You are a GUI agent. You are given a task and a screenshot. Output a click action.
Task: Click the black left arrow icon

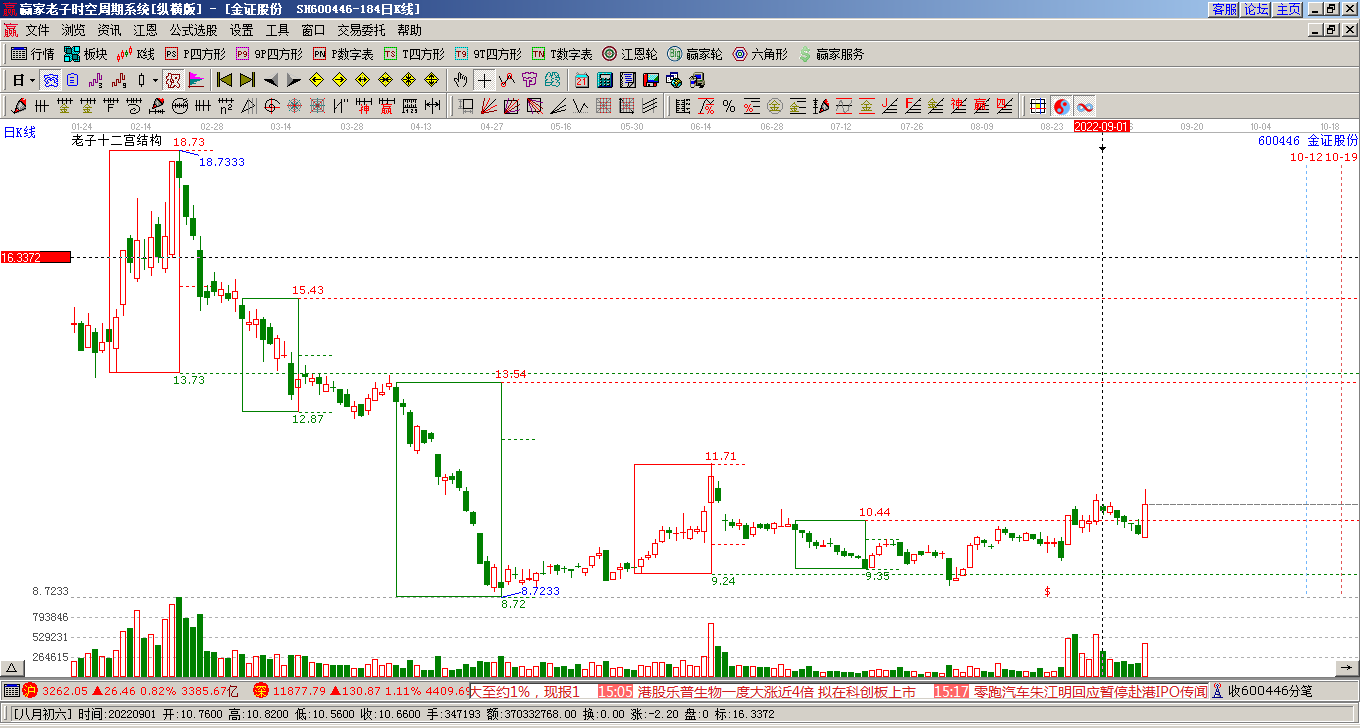271,80
